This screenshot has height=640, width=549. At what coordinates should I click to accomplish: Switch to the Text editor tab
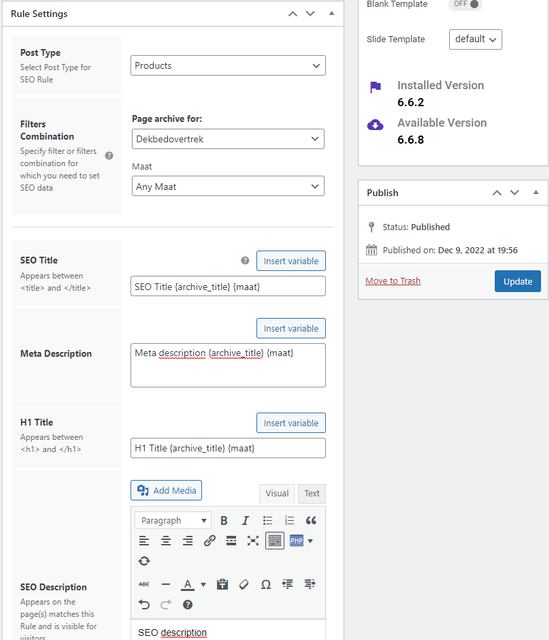pyautogui.click(x=311, y=493)
